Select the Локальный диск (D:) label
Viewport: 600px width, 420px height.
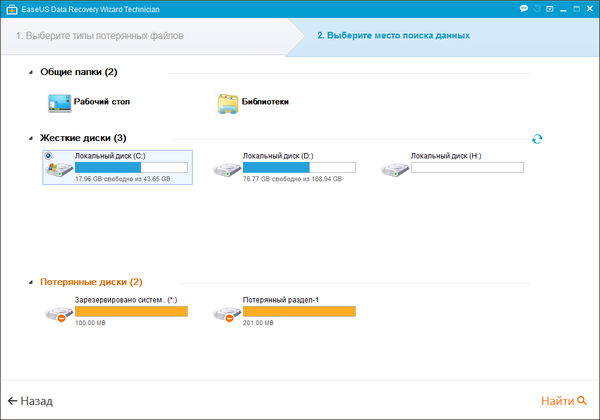coord(278,156)
